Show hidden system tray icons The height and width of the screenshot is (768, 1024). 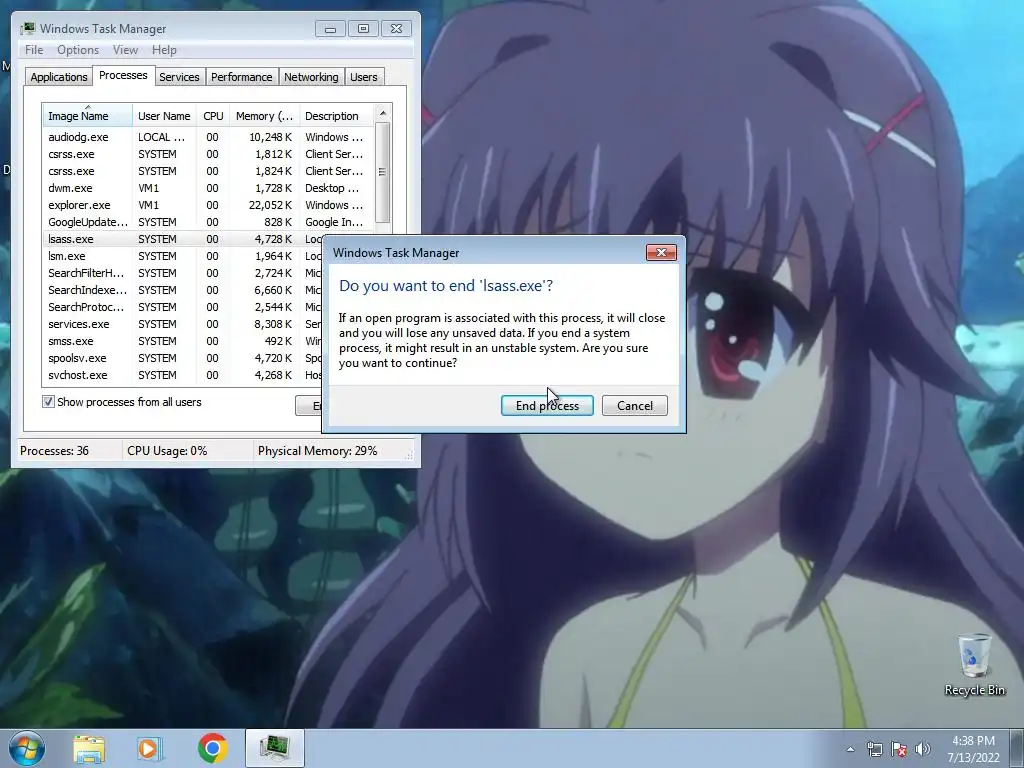[850, 749]
